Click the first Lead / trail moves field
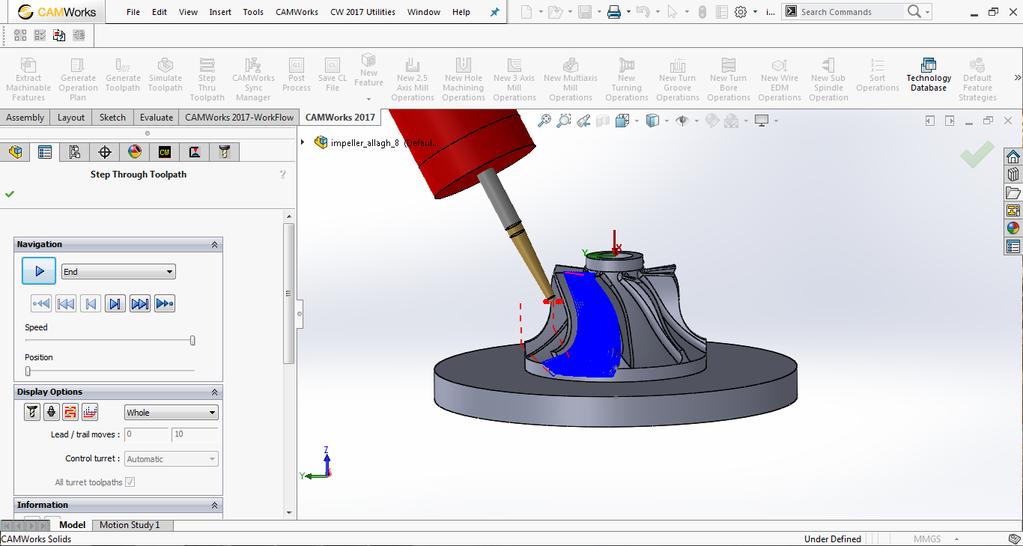 146,434
